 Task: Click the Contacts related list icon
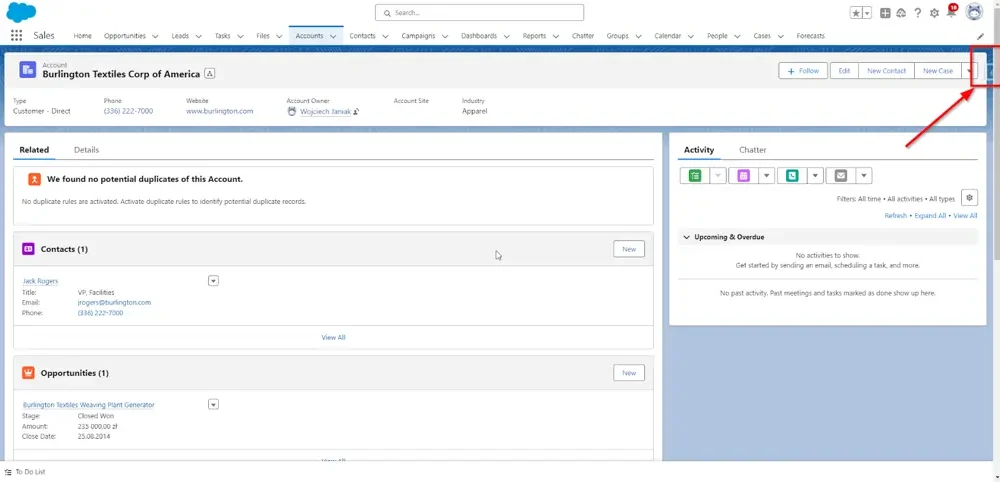pos(28,249)
